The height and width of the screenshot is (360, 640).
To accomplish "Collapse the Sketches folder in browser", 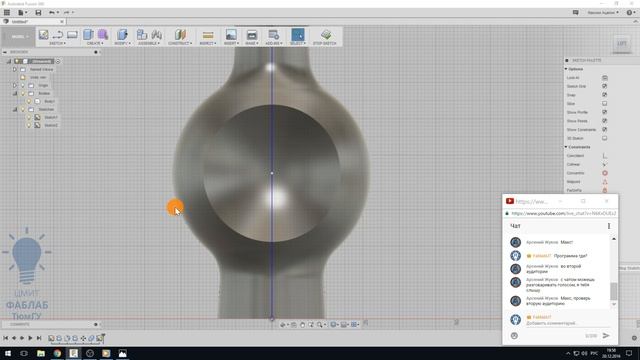I will coord(15,109).
